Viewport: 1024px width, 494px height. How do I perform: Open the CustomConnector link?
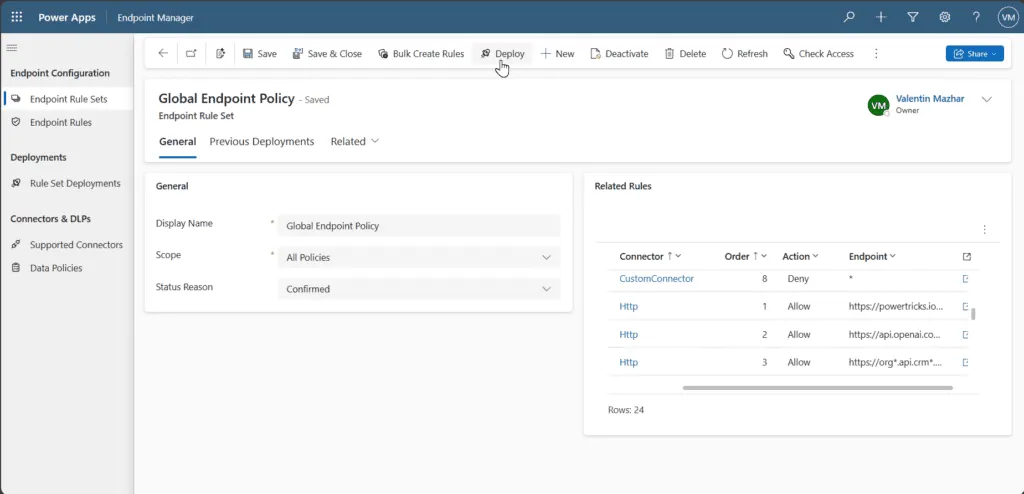point(656,278)
